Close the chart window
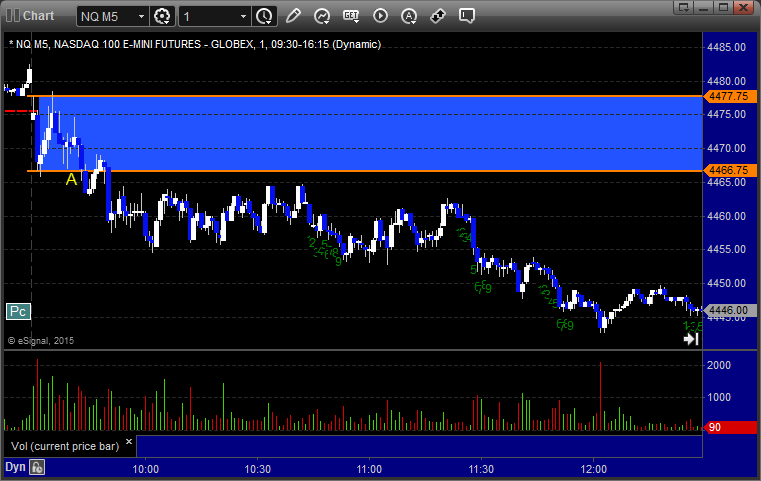761x481 pixels. (x=744, y=7)
